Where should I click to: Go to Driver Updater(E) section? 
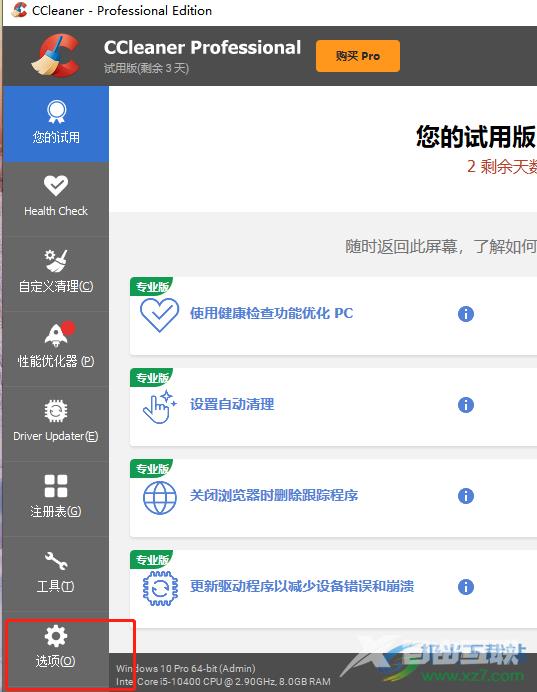[x=56, y=424]
